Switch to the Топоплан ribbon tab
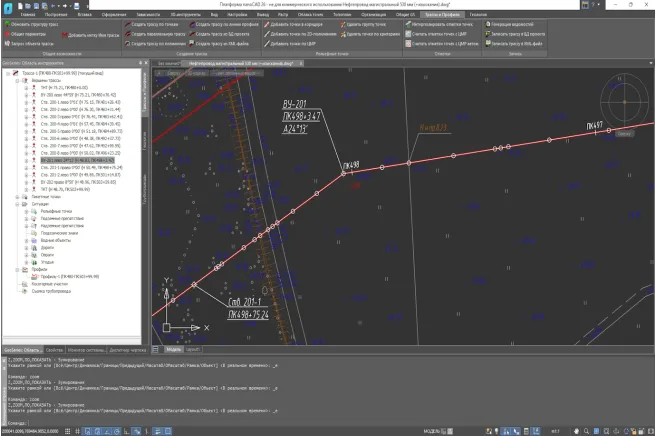The width and height of the screenshot is (656, 436). (342, 14)
